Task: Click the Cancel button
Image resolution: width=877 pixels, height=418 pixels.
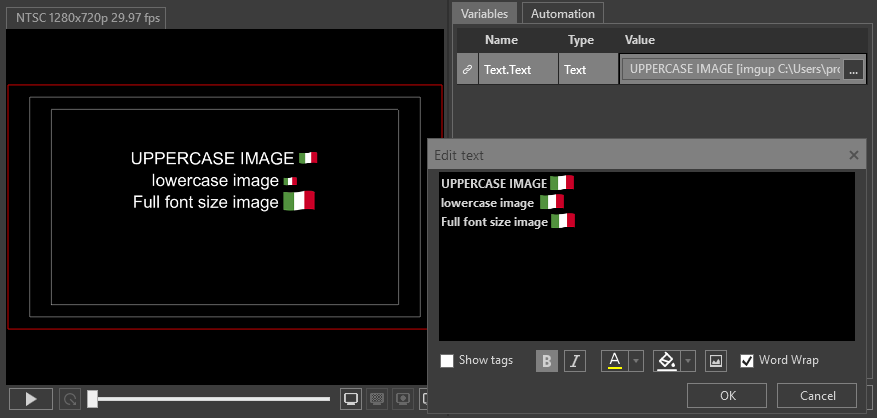Action: coord(817,396)
